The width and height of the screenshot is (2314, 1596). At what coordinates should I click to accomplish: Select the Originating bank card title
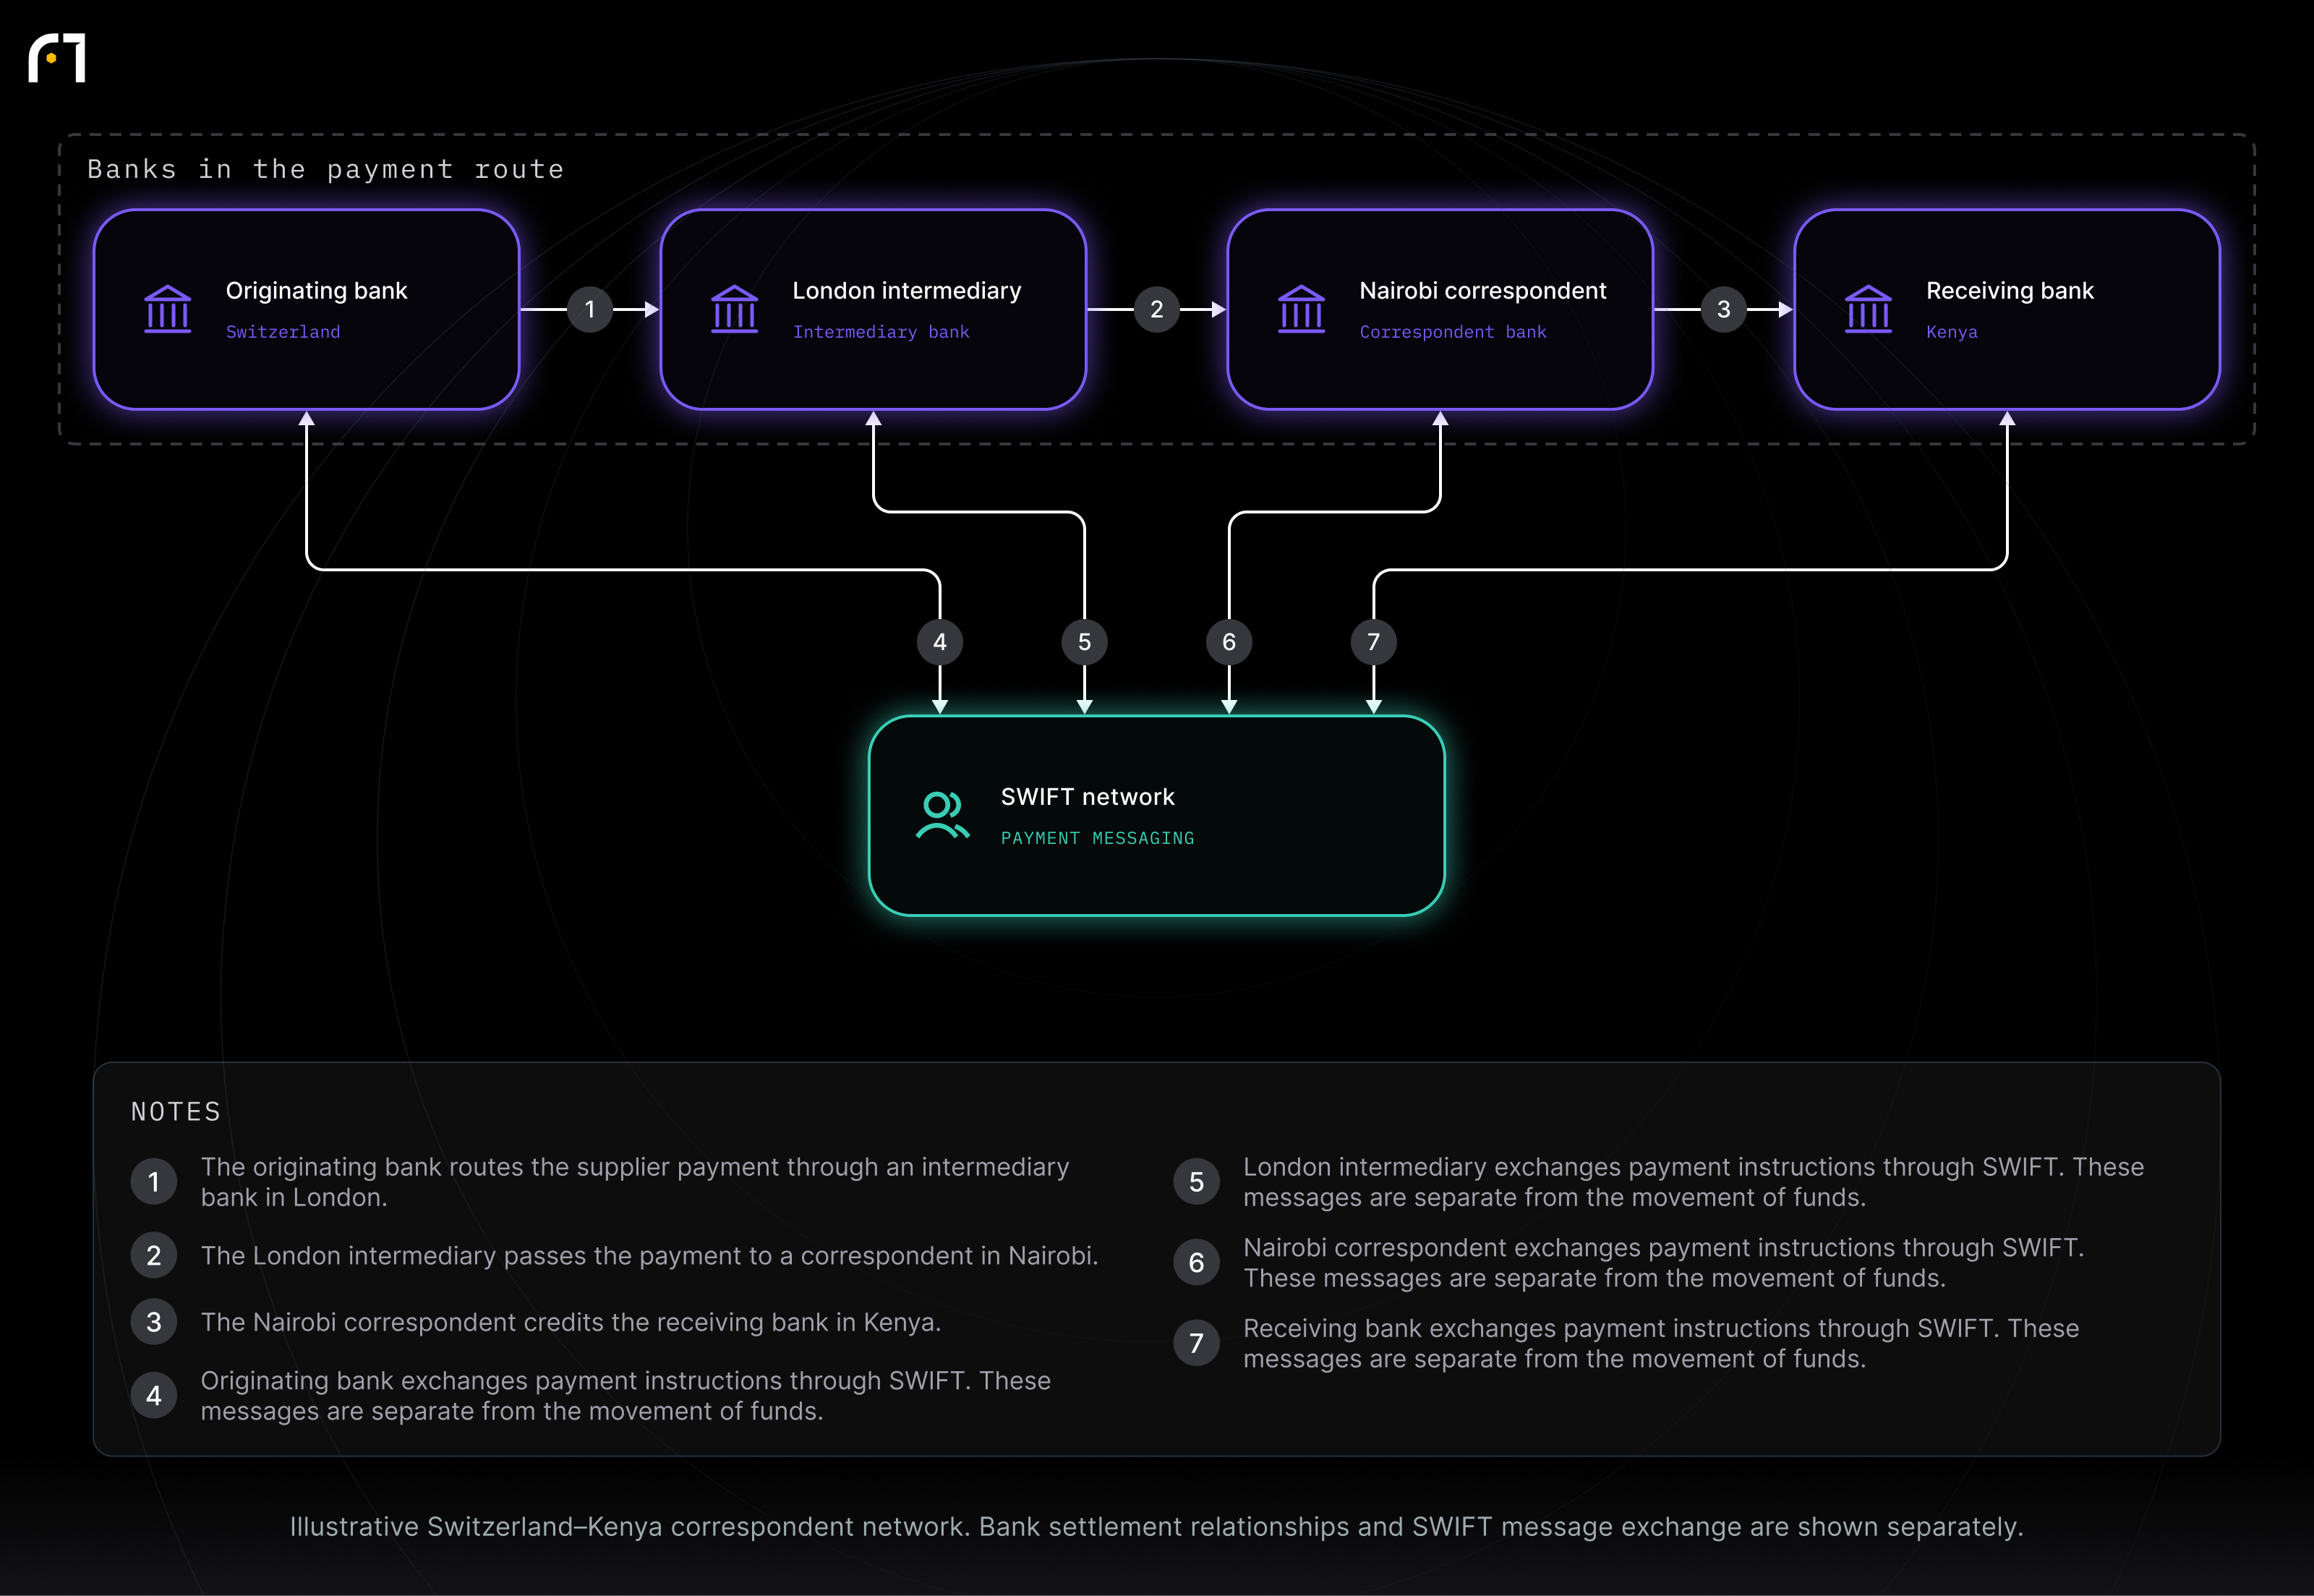[x=316, y=291]
